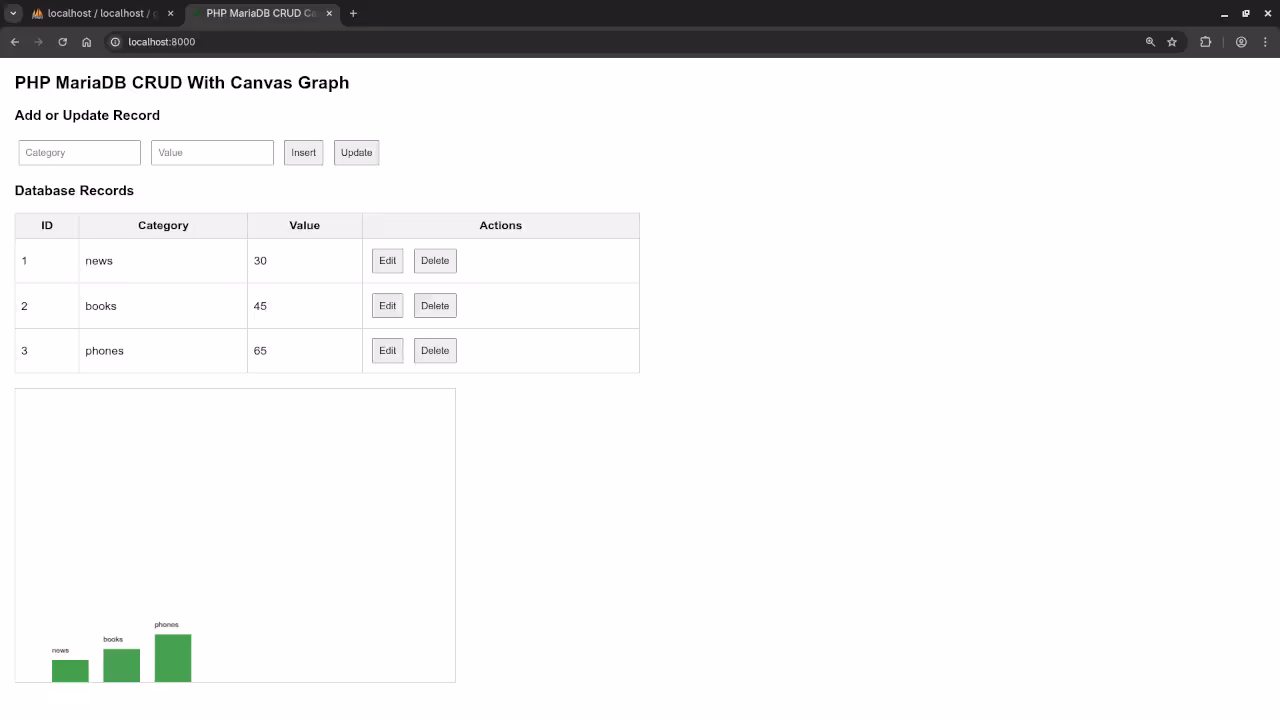Click the Update button
The width and height of the screenshot is (1280, 720).
356,152
